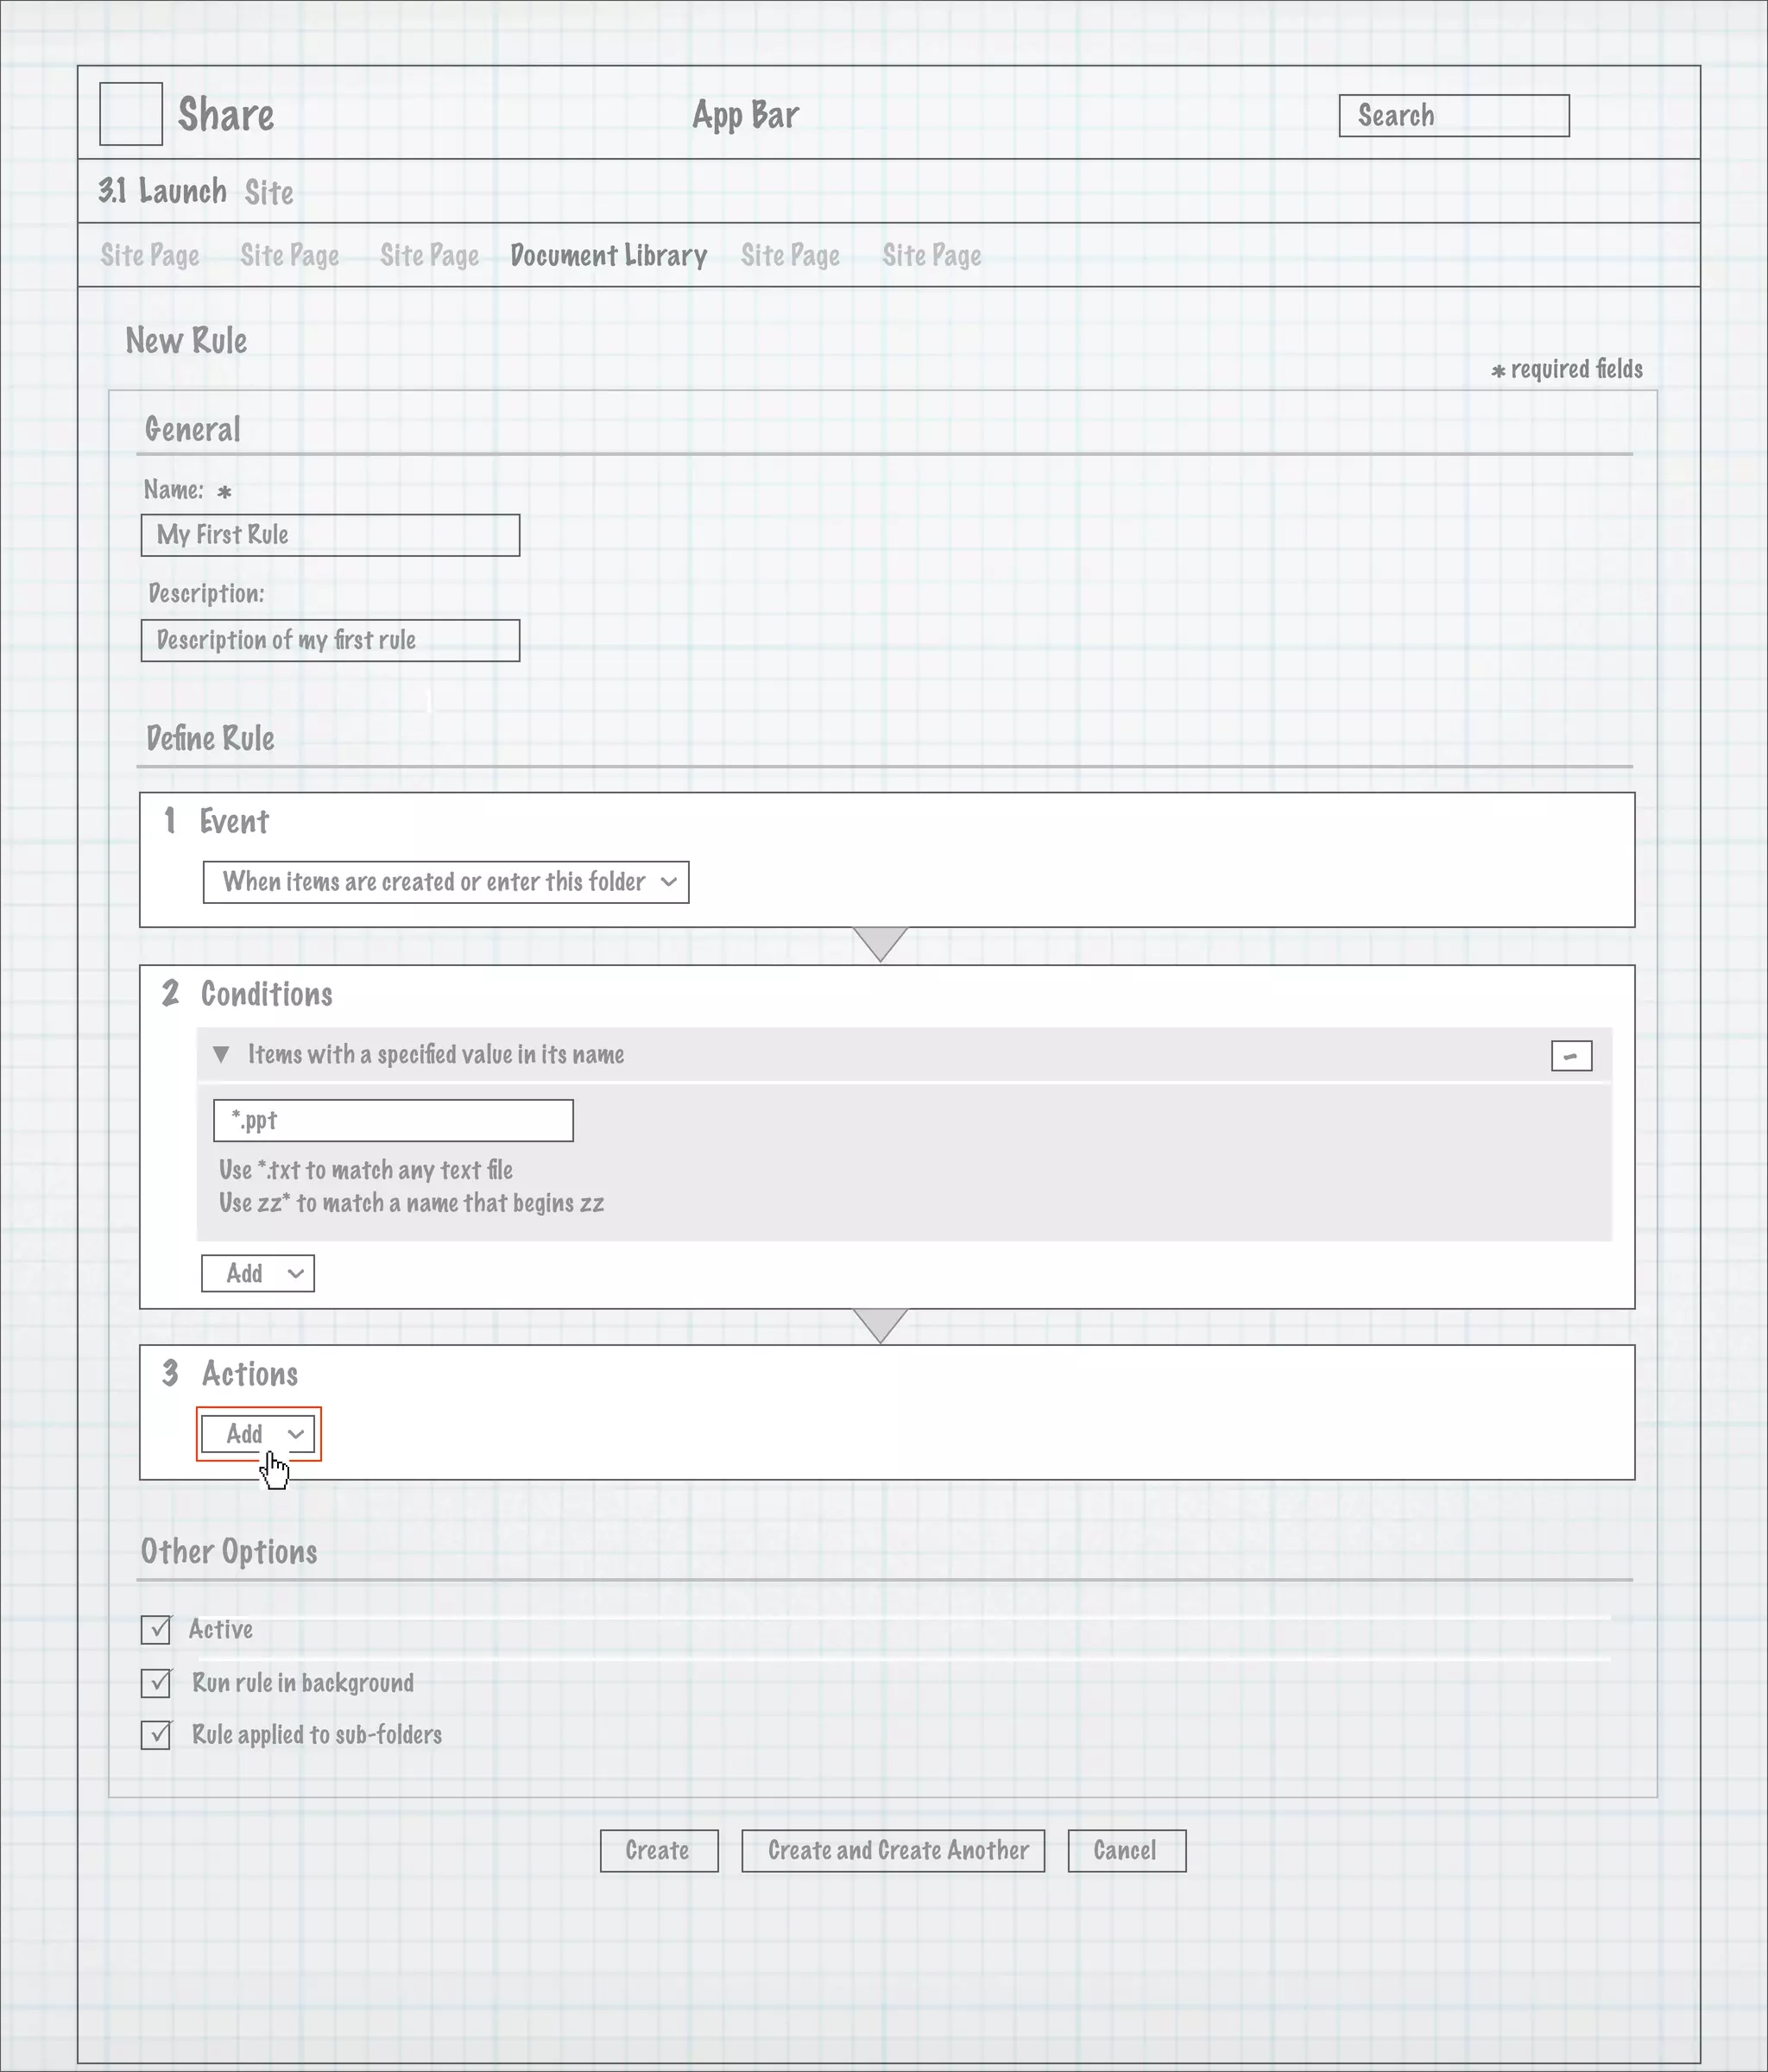Collapse the 'Items with a specified value' triangle

point(222,1054)
